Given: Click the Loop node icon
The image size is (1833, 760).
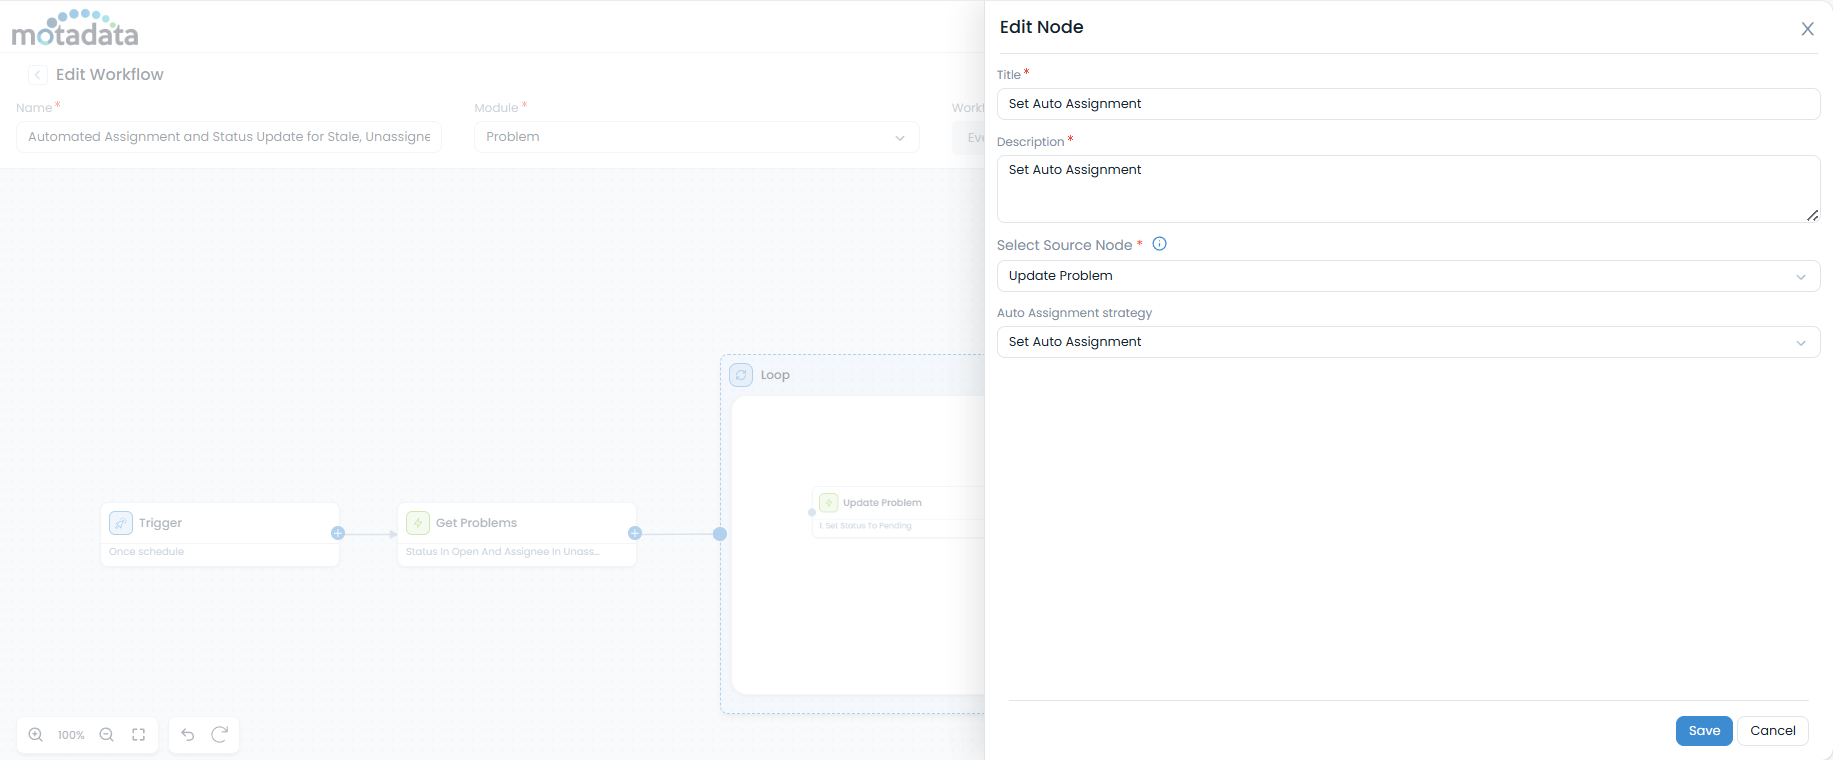Looking at the screenshot, I should (741, 375).
